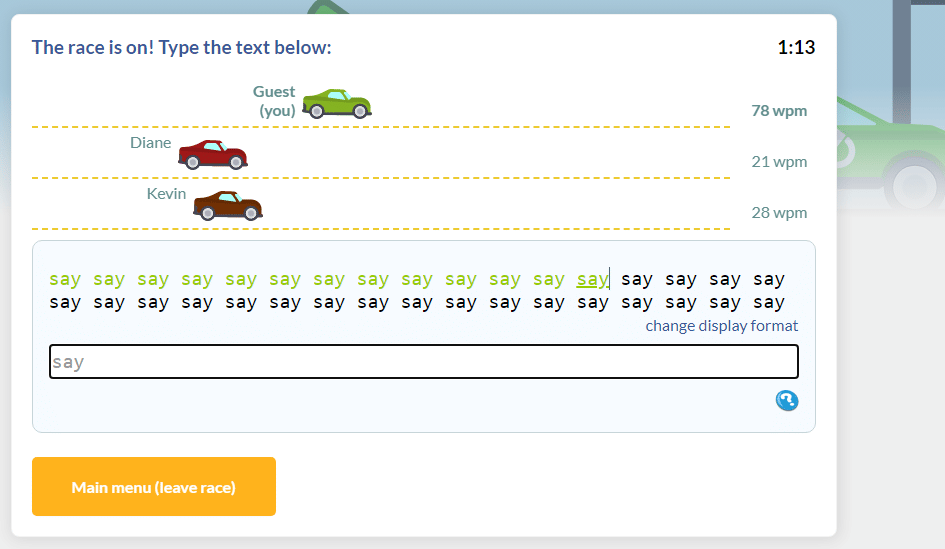Click Guest's green race car
This screenshot has height=549, width=945.
point(337,103)
